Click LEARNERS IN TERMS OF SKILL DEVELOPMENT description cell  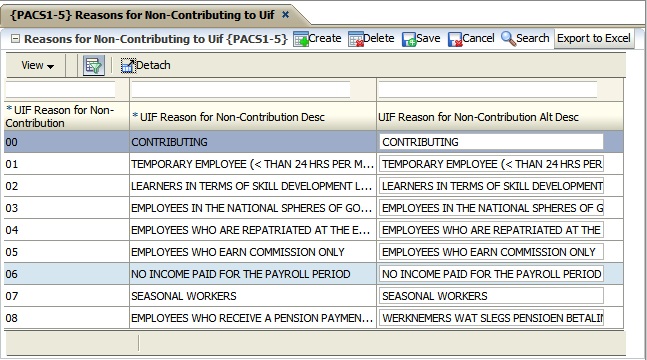(x=253, y=186)
